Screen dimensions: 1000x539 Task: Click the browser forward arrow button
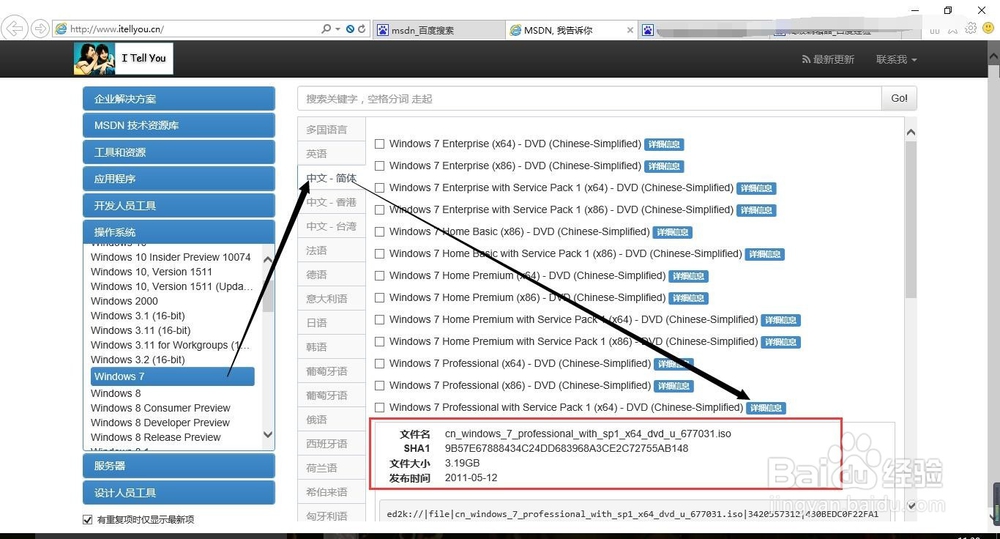click(x=40, y=29)
